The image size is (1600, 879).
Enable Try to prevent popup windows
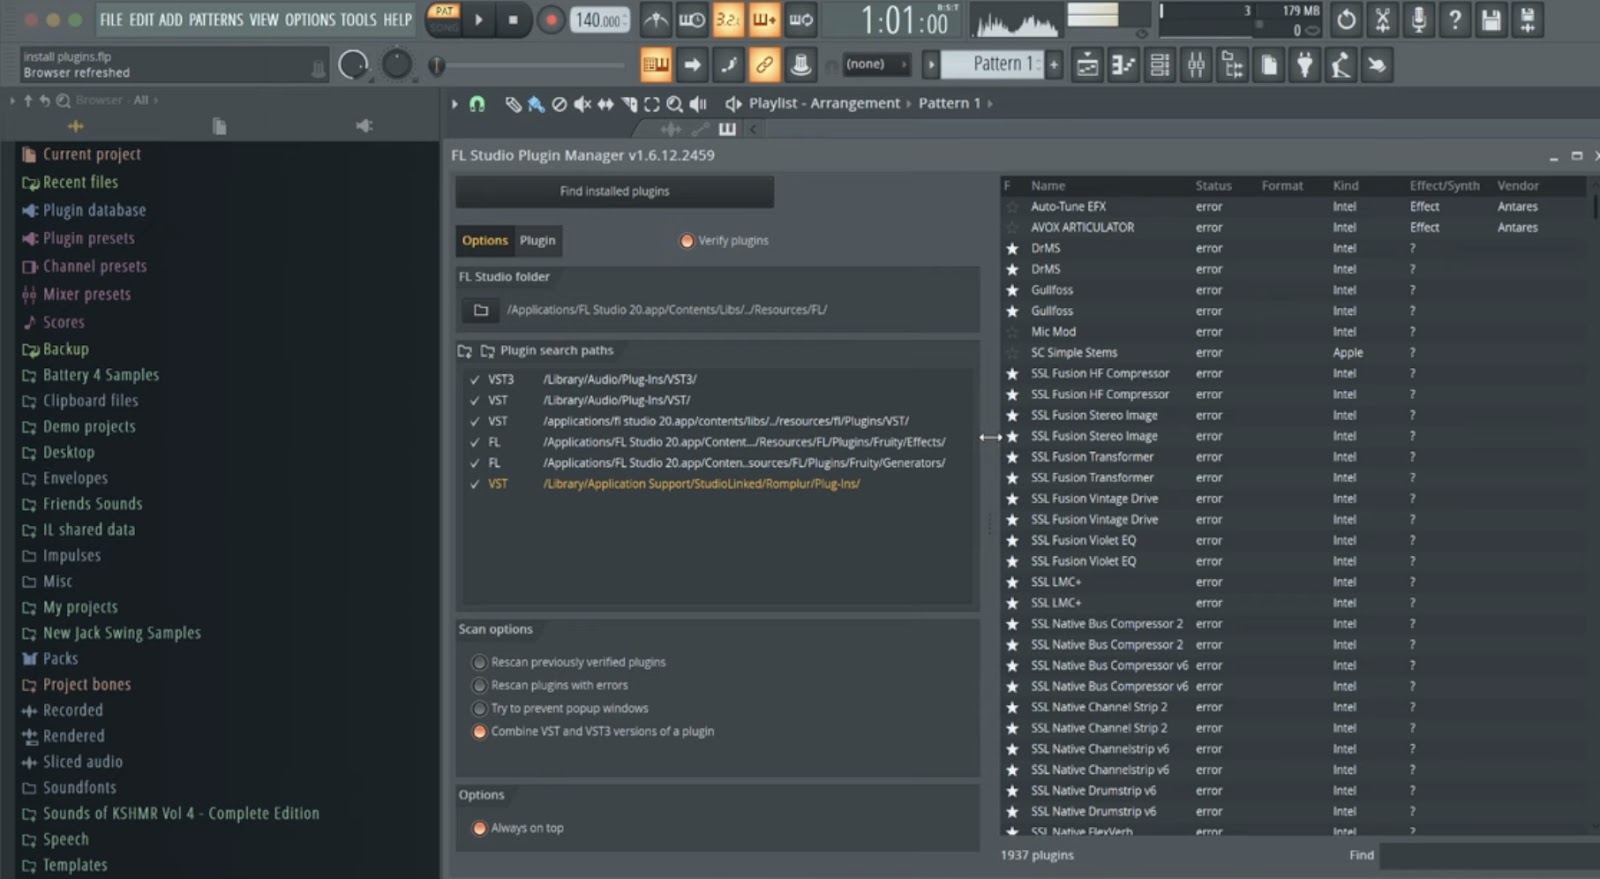coord(479,708)
